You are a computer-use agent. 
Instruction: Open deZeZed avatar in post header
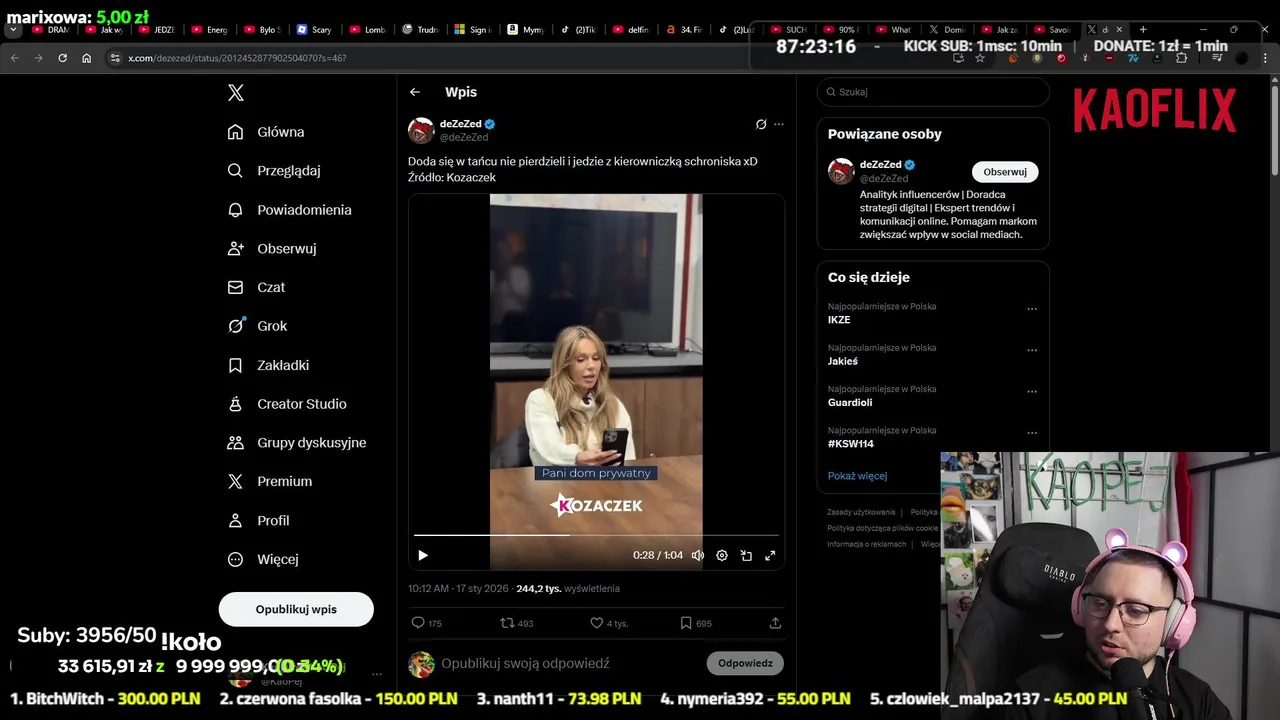(421, 130)
